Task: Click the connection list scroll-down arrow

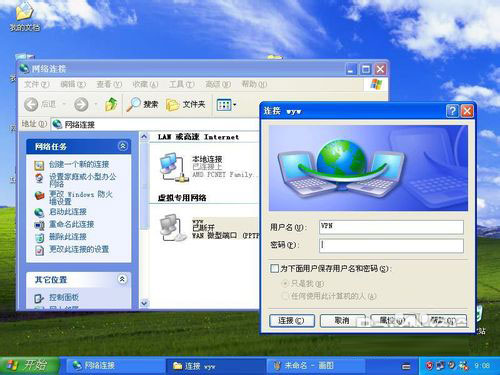Action: pyautogui.click(x=144, y=303)
